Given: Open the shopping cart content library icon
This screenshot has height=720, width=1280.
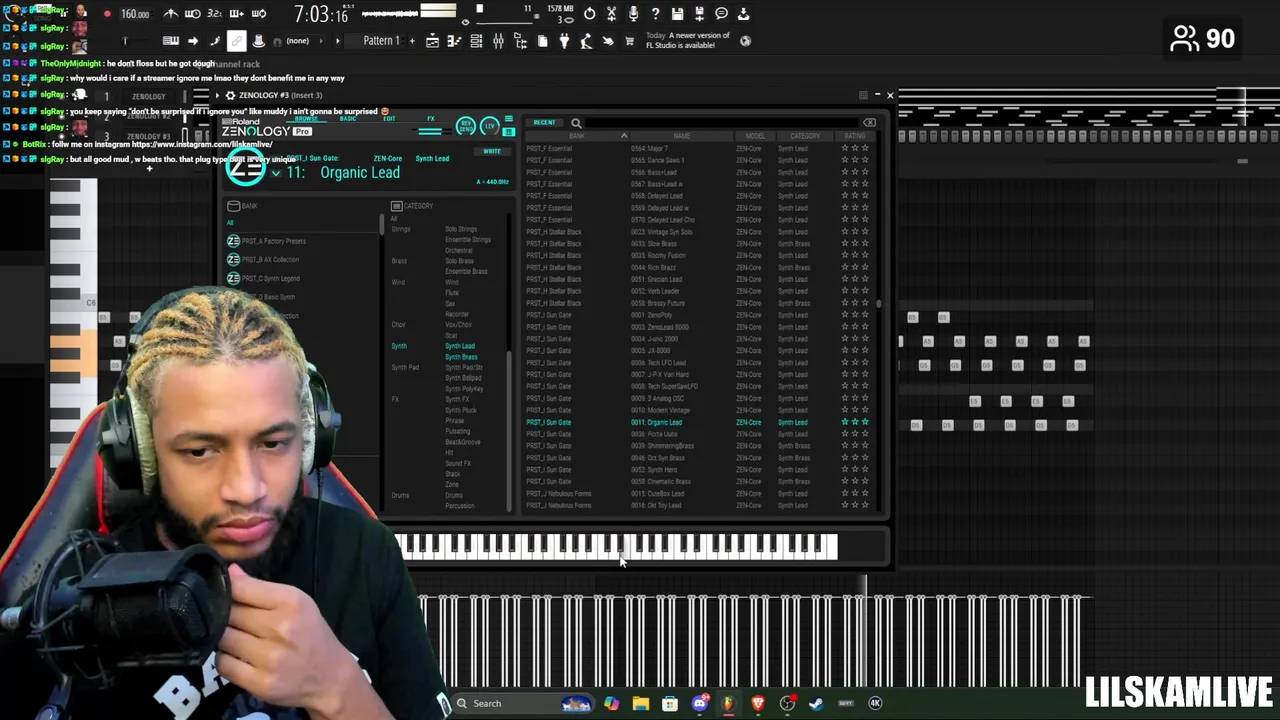Looking at the screenshot, I should (x=629, y=41).
